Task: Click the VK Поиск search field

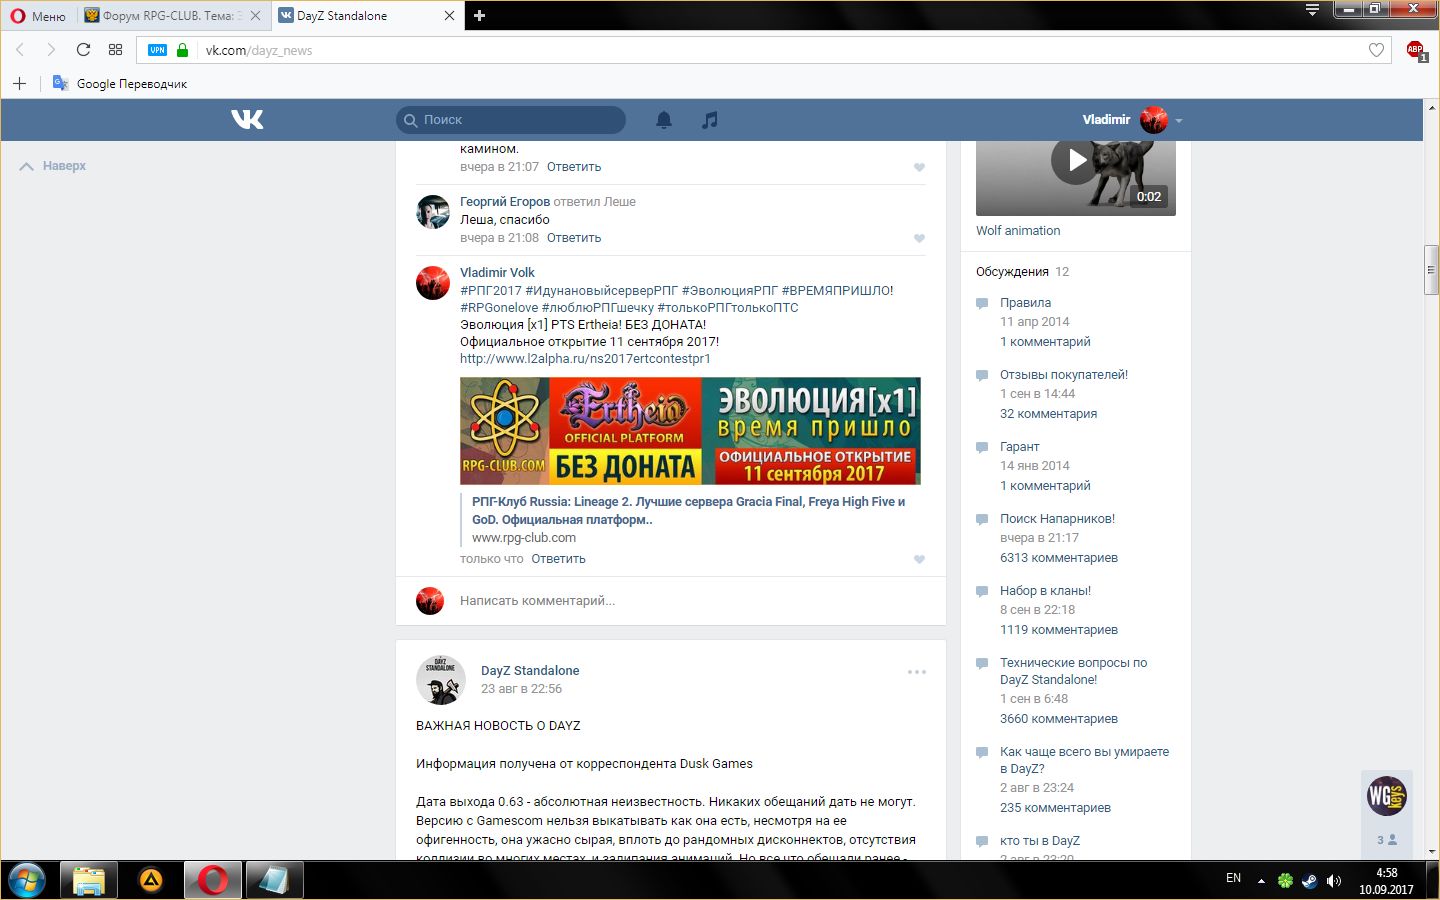Action: click(511, 119)
